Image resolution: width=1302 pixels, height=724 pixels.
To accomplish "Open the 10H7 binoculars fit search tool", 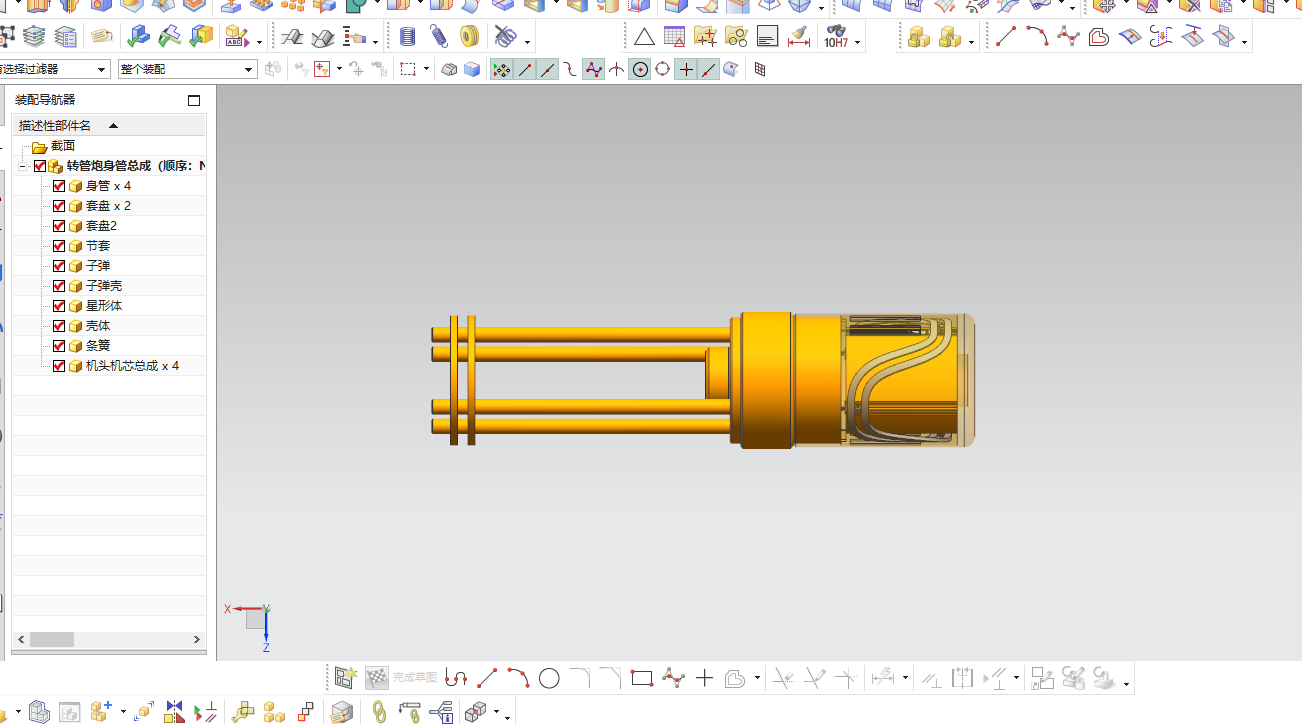I will [x=835, y=38].
